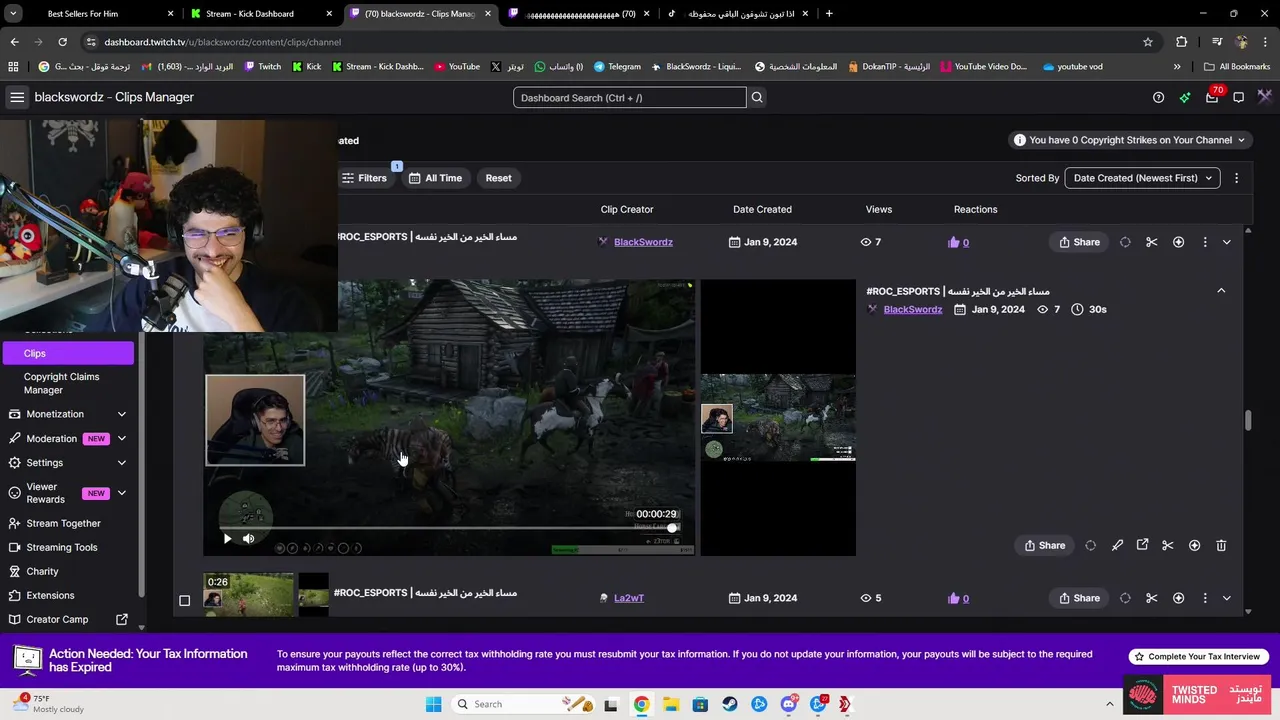Click Share button in expanded clip panel
The width and height of the screenshot is (1280, 720).
click(x=1044, y=545)
